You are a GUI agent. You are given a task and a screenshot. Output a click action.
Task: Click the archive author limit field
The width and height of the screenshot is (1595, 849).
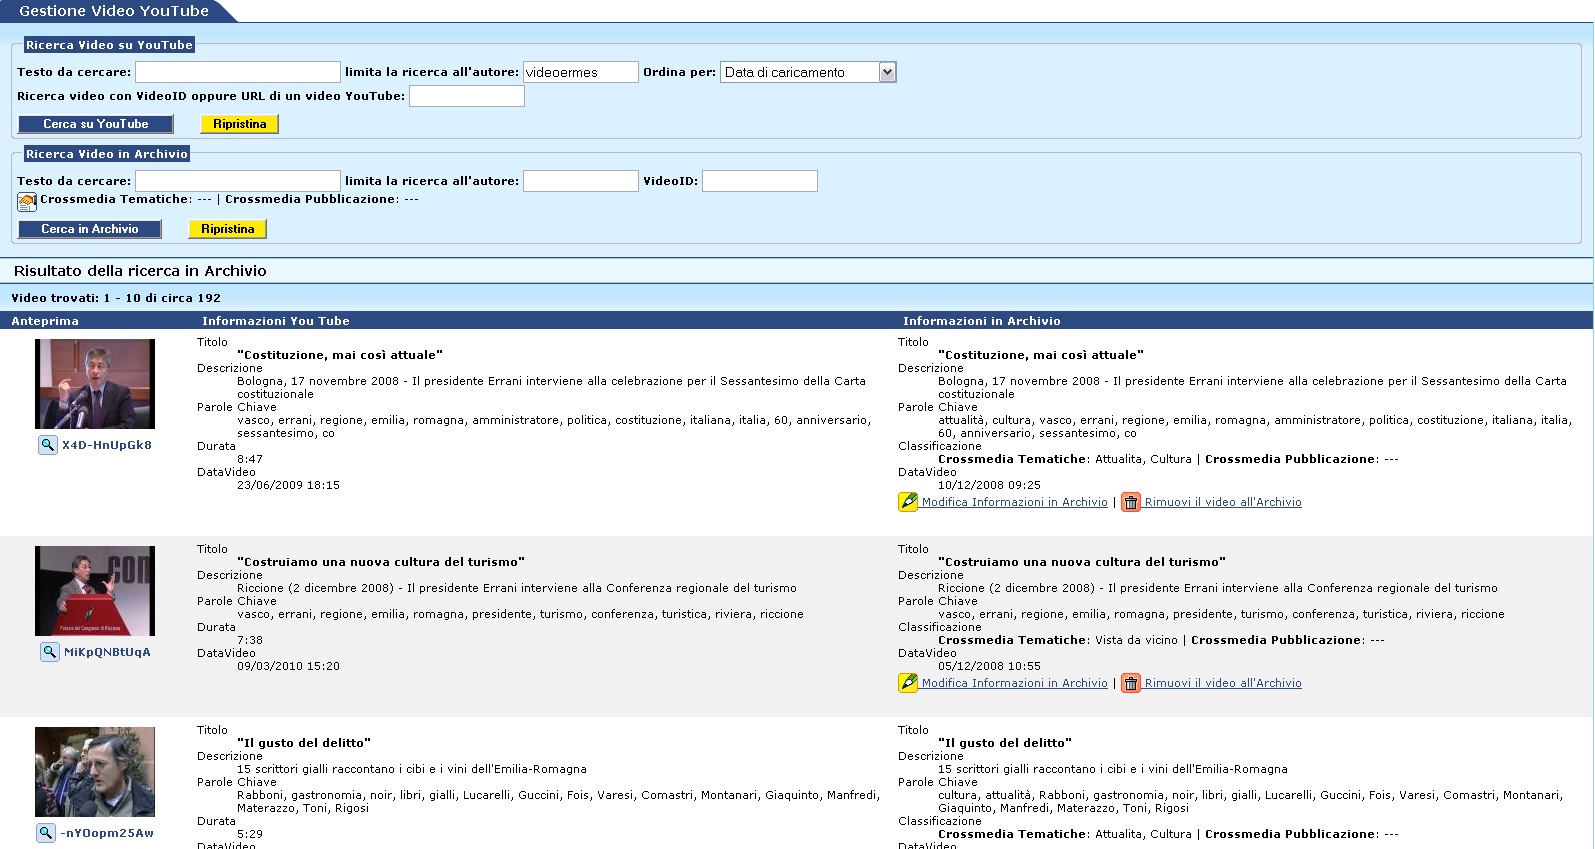pos(581,181)
